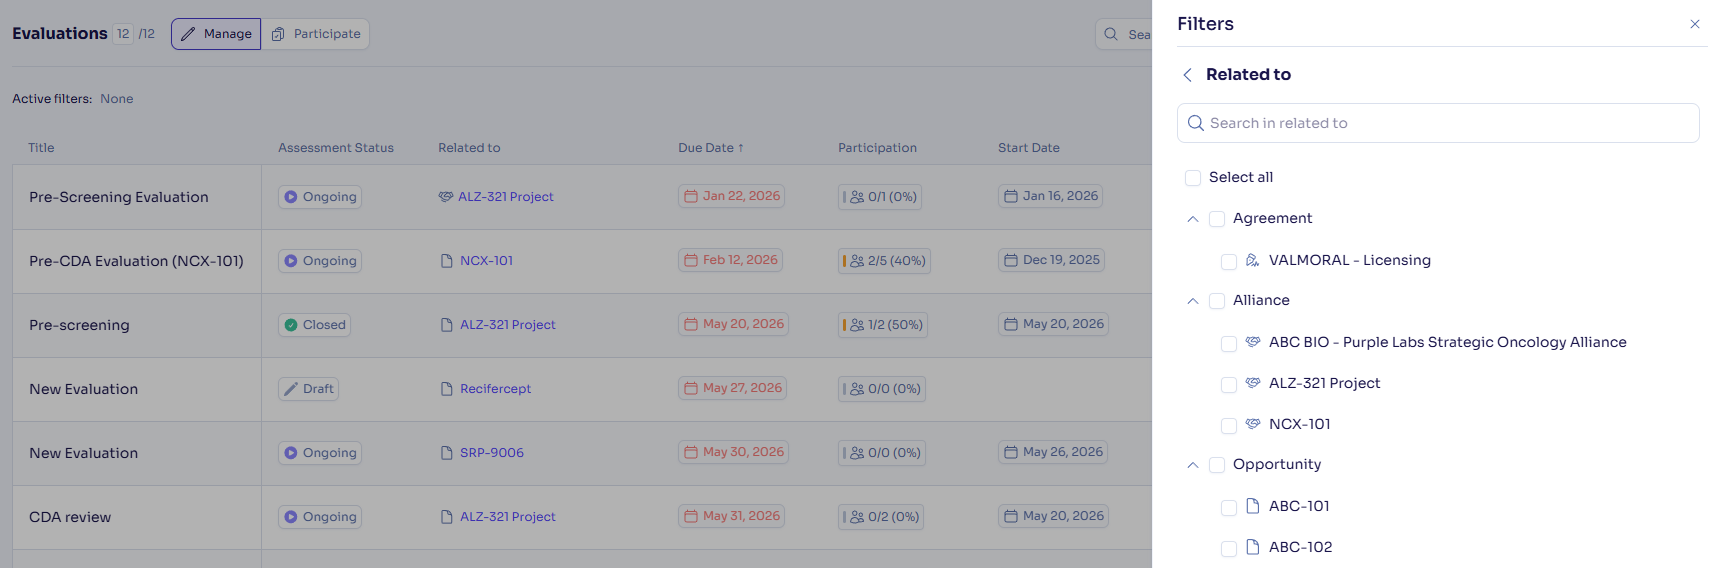
Task: Close the Filters panel with X icon
Action: tap(1695, 24)
